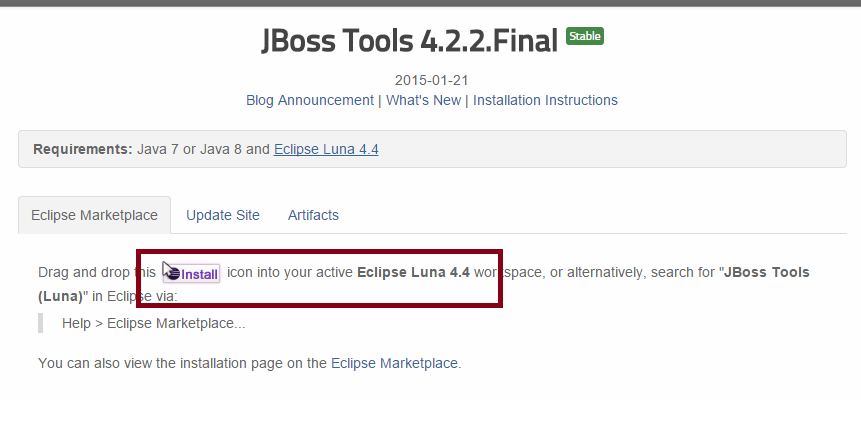Click the "Java 7 or Java 8" requirement text
Screen dimensions: 861x424
190,149
